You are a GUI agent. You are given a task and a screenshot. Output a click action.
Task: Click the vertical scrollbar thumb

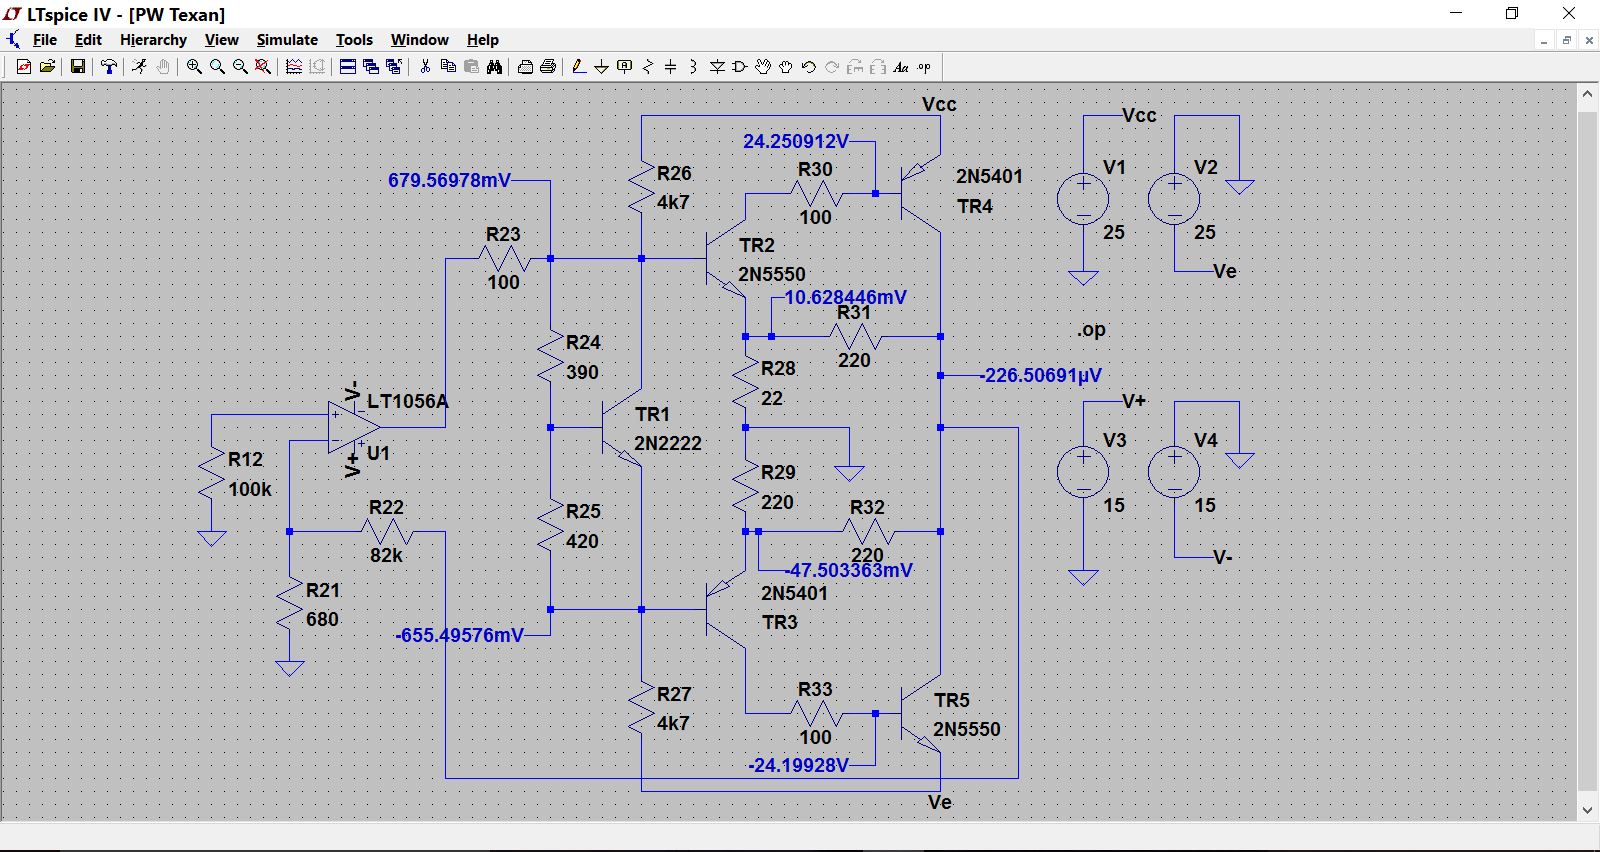1587,450
